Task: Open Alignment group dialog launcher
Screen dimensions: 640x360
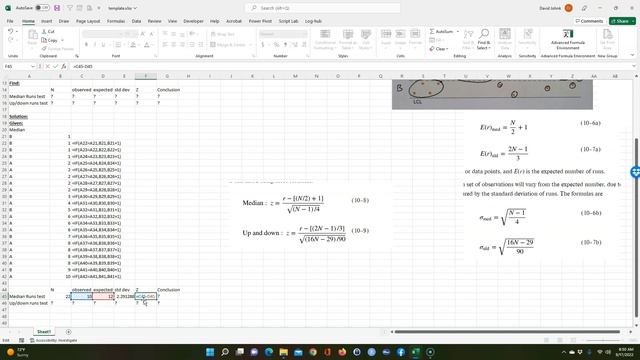Action: [x=253, y=56]
